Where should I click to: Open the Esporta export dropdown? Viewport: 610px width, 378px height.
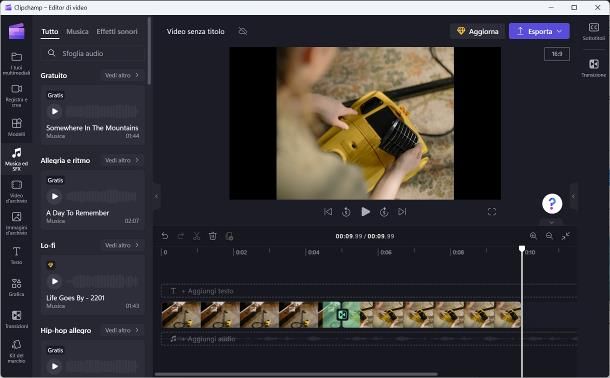click(539, 31)
